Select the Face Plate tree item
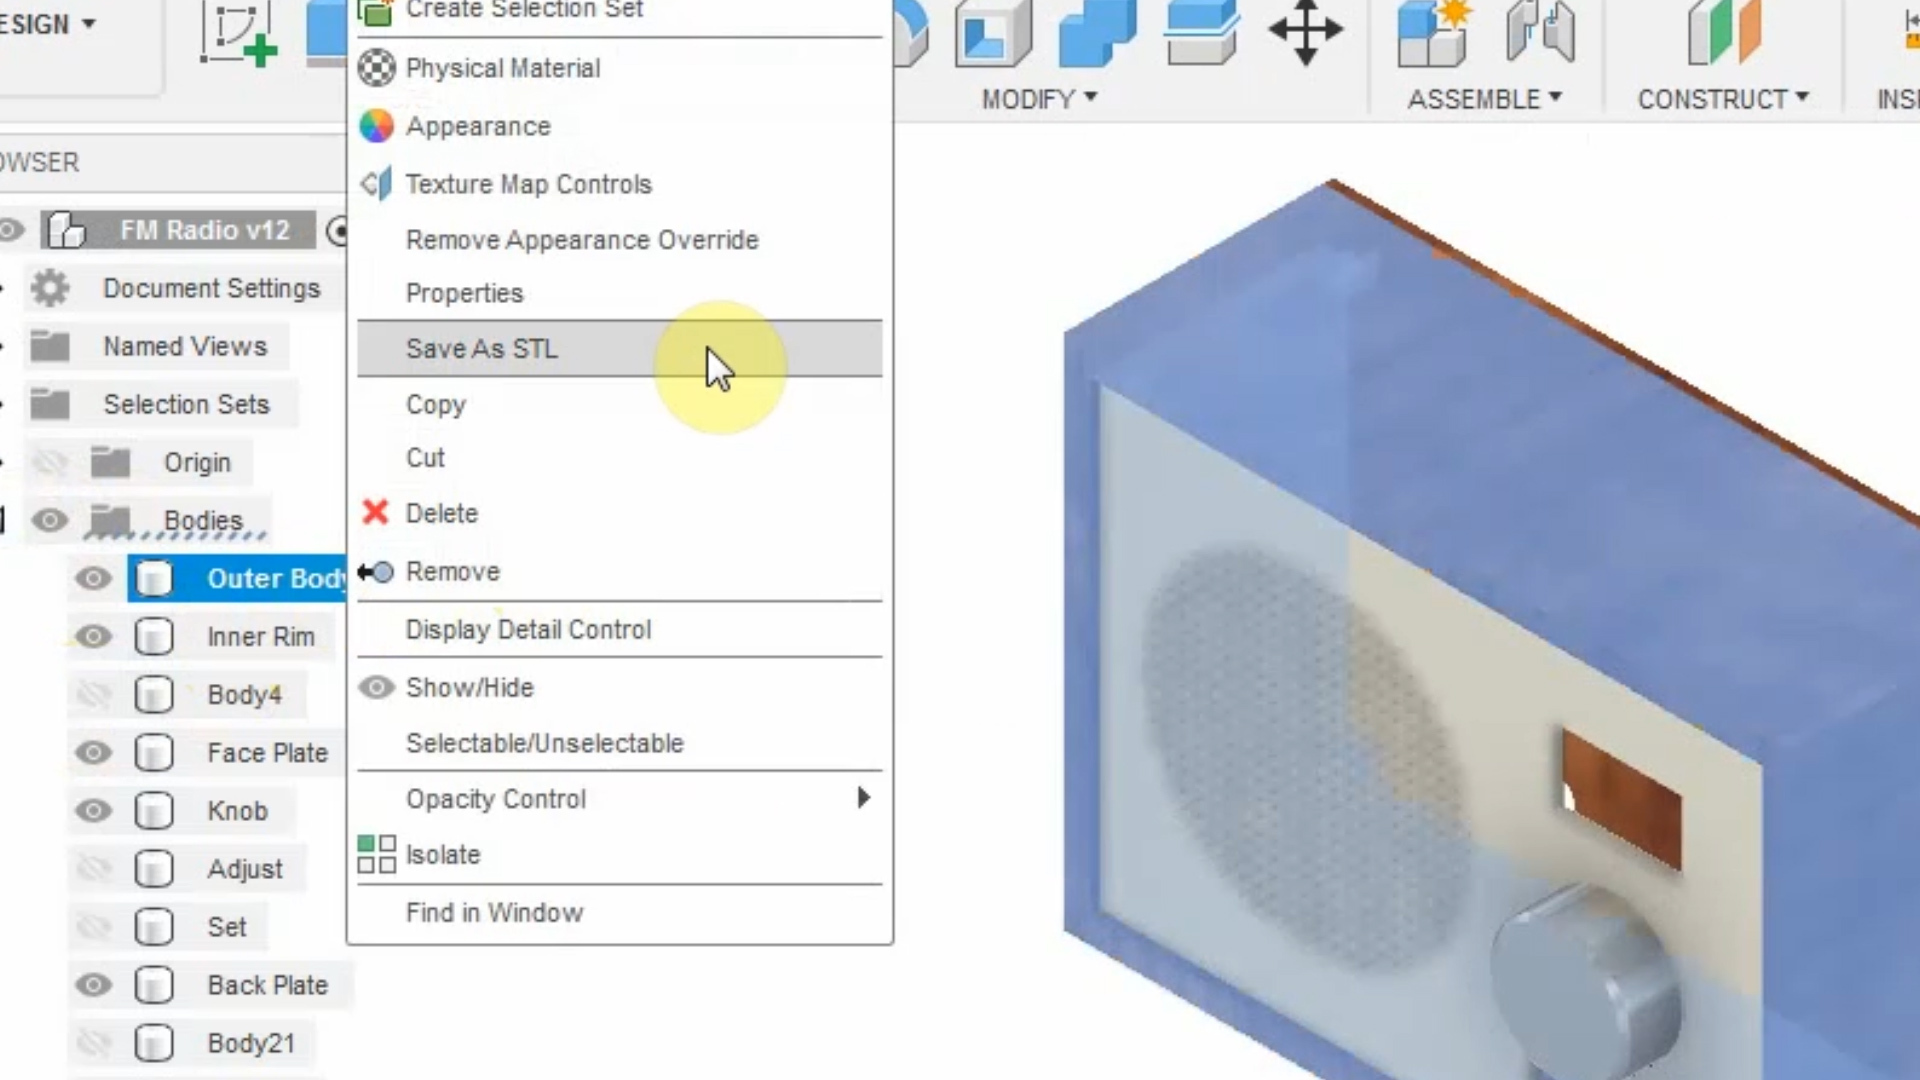Image resolution: width=1920 pixels, height=1080 pixels. [268, 753]
